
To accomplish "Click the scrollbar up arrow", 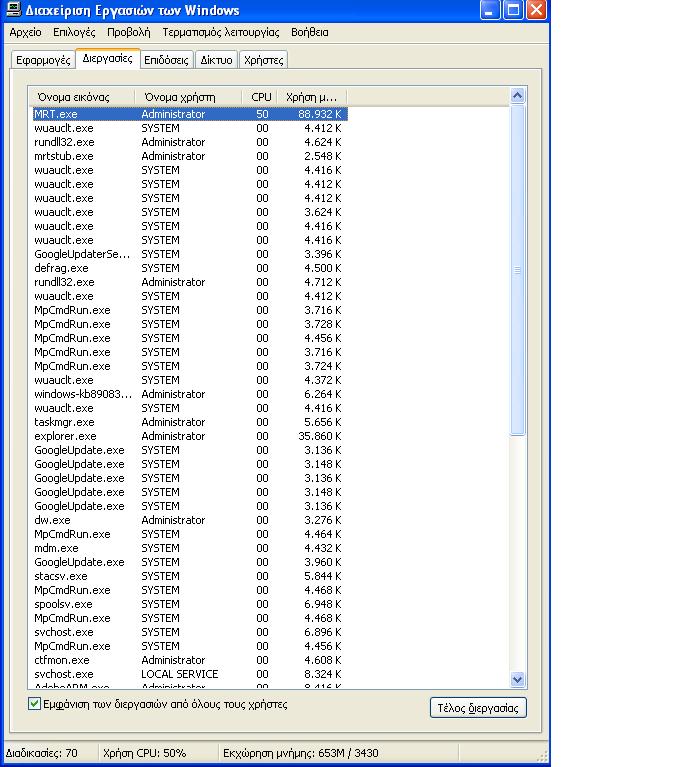I will (x=517, y=95).
